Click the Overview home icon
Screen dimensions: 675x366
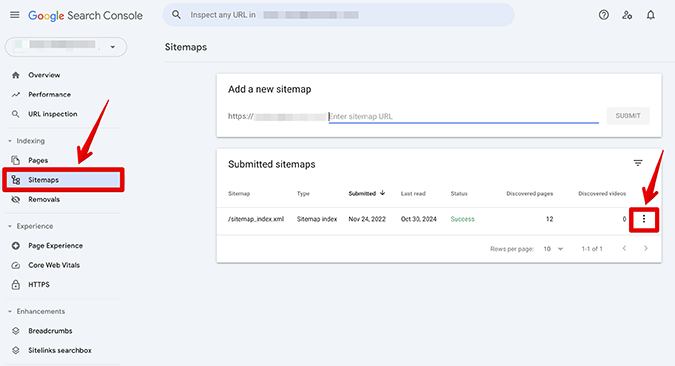click(16, 75)
